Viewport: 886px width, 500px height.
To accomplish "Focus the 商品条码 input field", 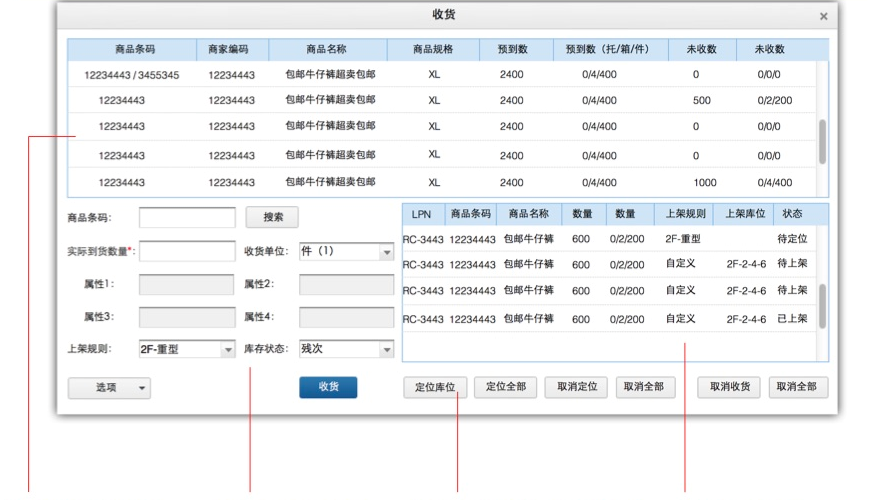I will [x=187, y=218].
